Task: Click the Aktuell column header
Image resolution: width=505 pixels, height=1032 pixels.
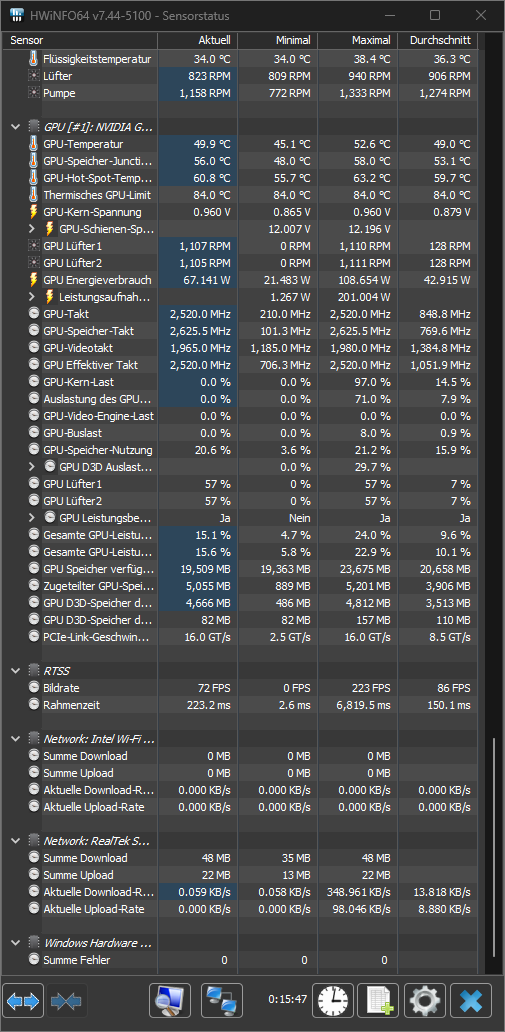Action: click(x=198, y=41)
